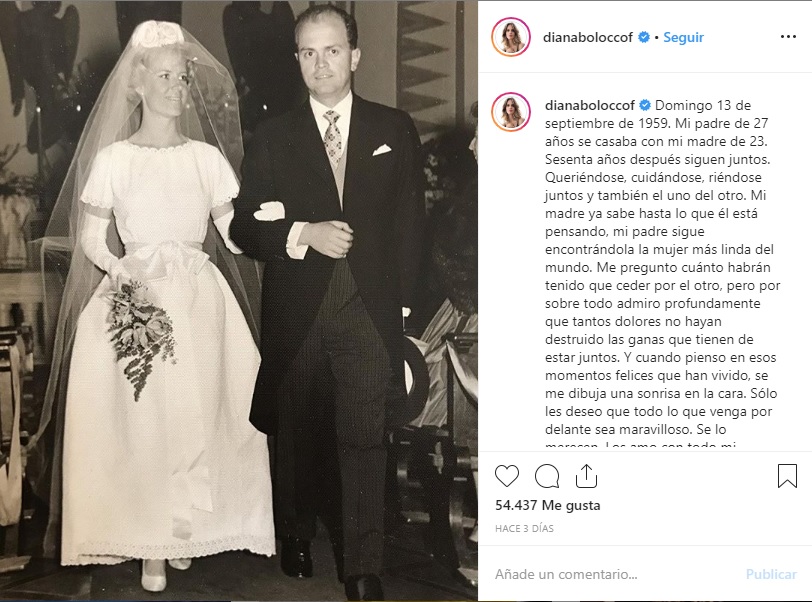
Task: Submit the comment with Publicar
Action: (771, 574)
